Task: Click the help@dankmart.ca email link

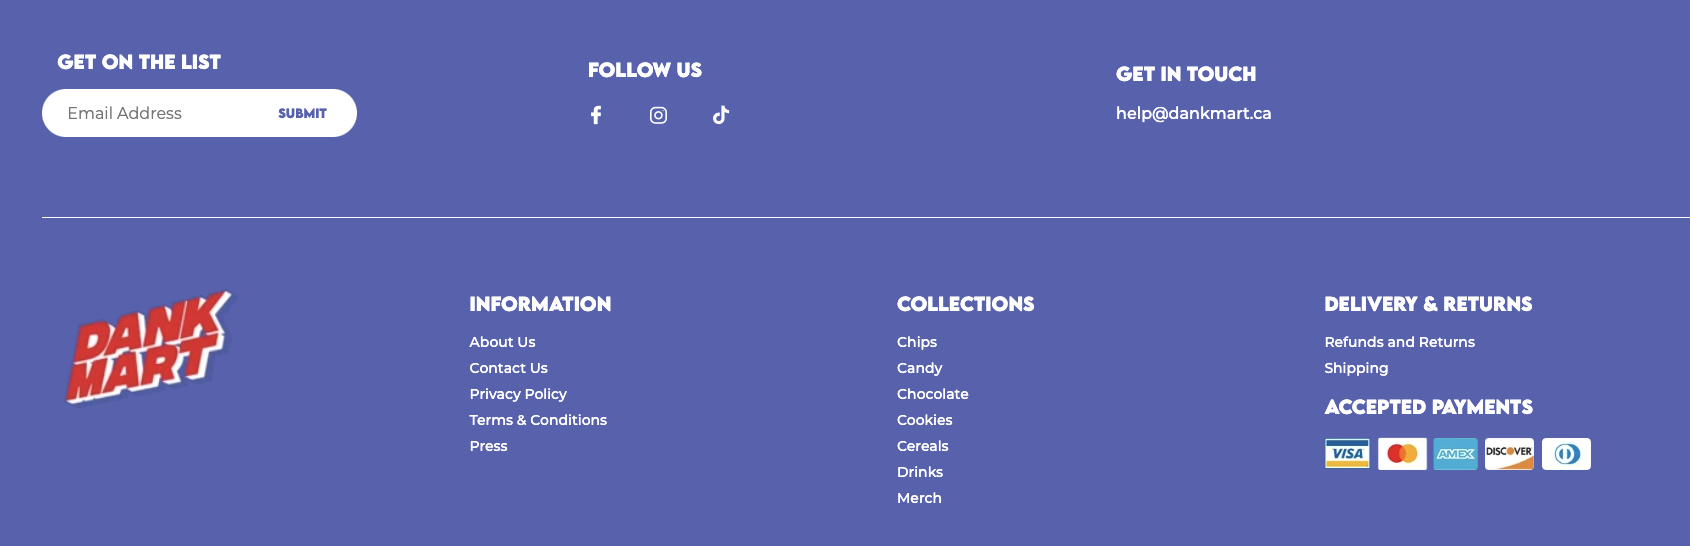Action: [x=1193, y=113]
